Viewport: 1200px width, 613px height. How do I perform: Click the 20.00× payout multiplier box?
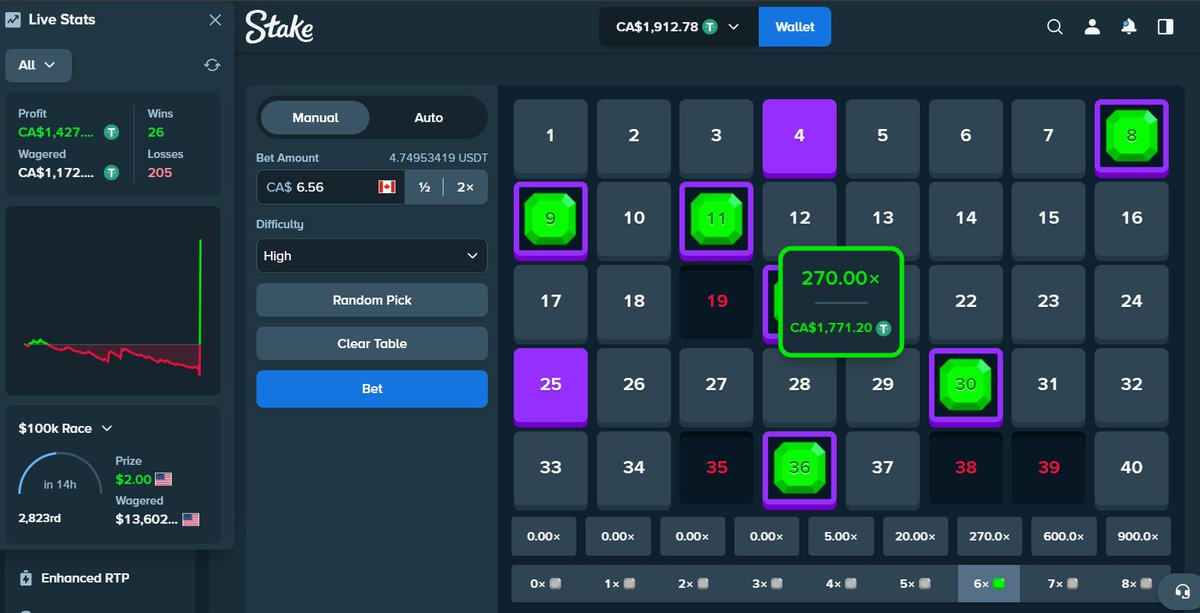[915, 536]
